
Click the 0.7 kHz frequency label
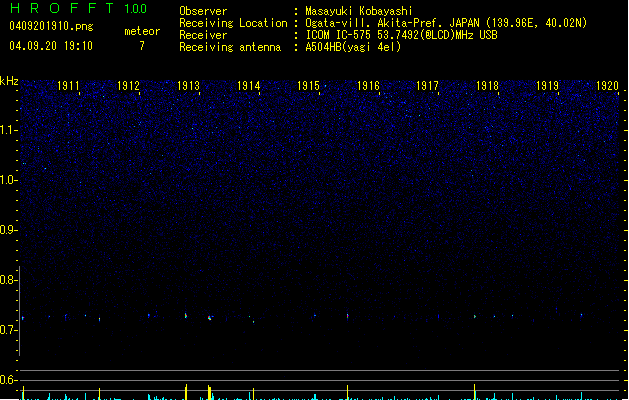[8, 330]
